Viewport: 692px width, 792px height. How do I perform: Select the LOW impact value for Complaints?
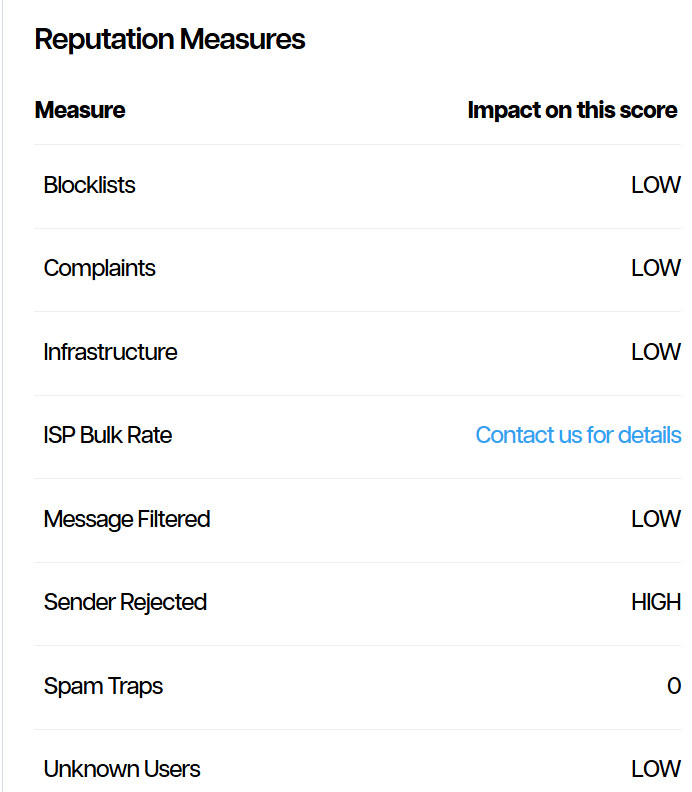click(x=655, y=268)
